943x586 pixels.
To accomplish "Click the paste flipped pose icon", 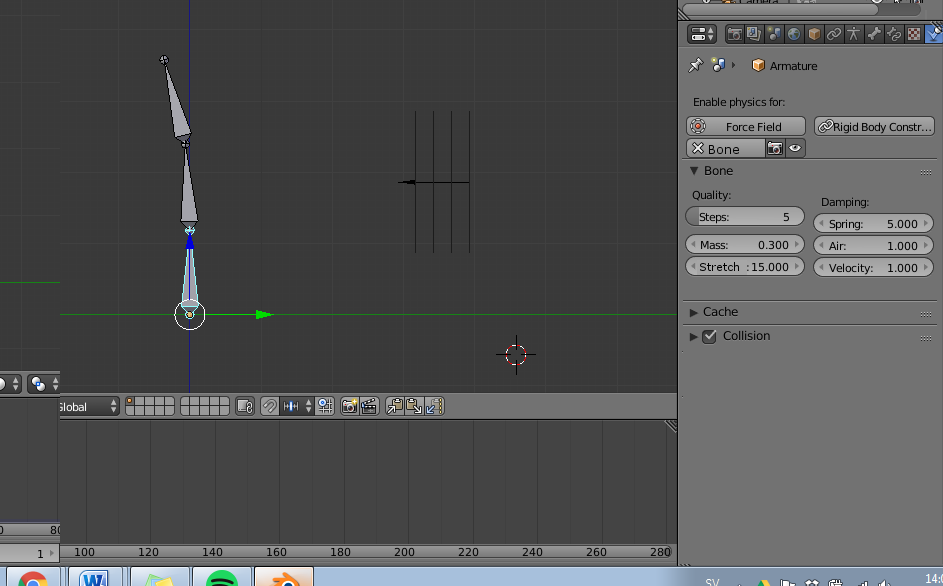I will [434, 407].
